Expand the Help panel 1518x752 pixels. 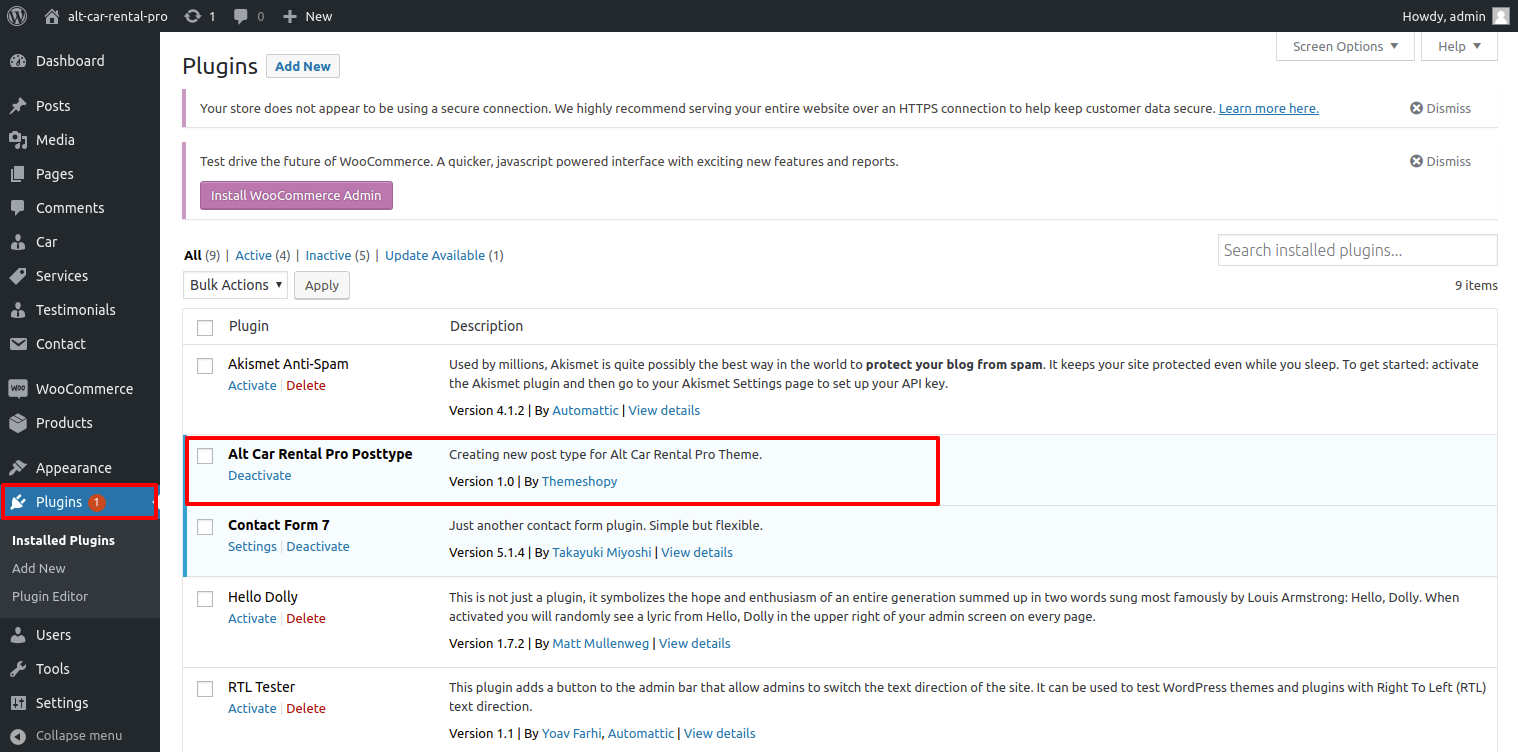click(x=1459, y=47)
